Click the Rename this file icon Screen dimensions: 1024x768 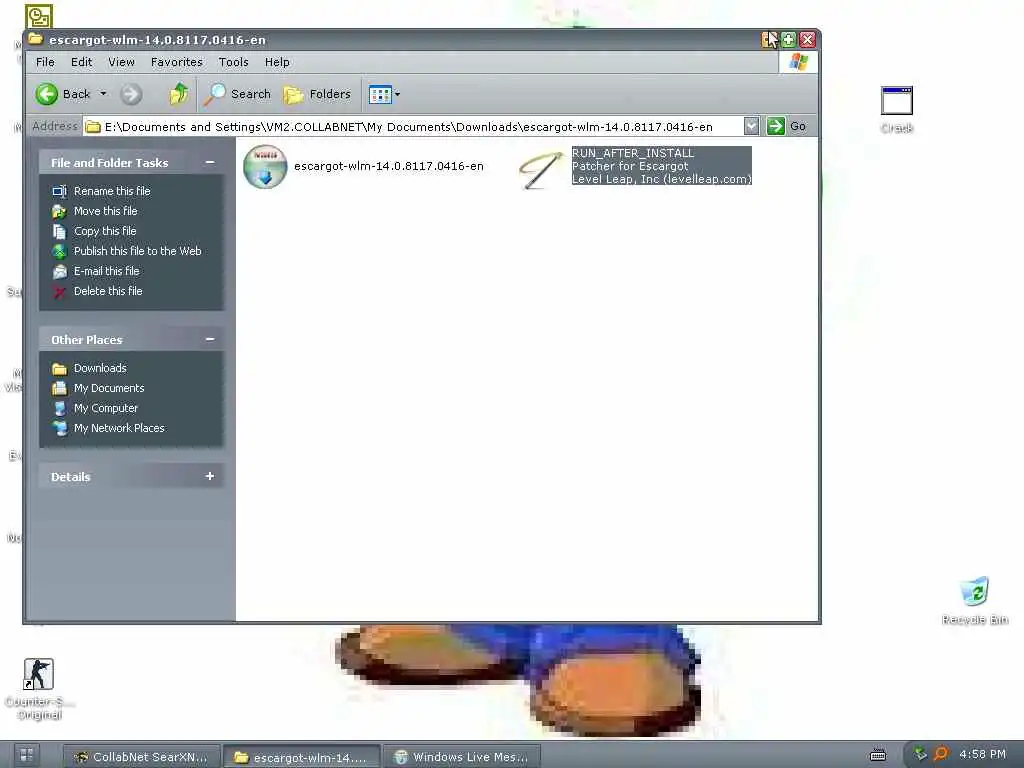point(59,191)
